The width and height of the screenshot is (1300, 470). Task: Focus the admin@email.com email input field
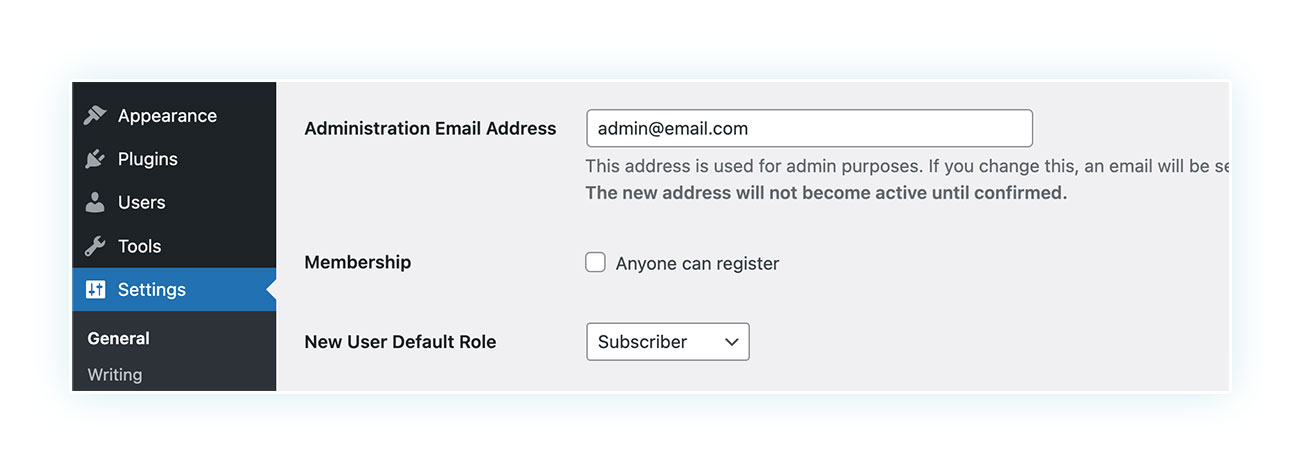point(809,128)
